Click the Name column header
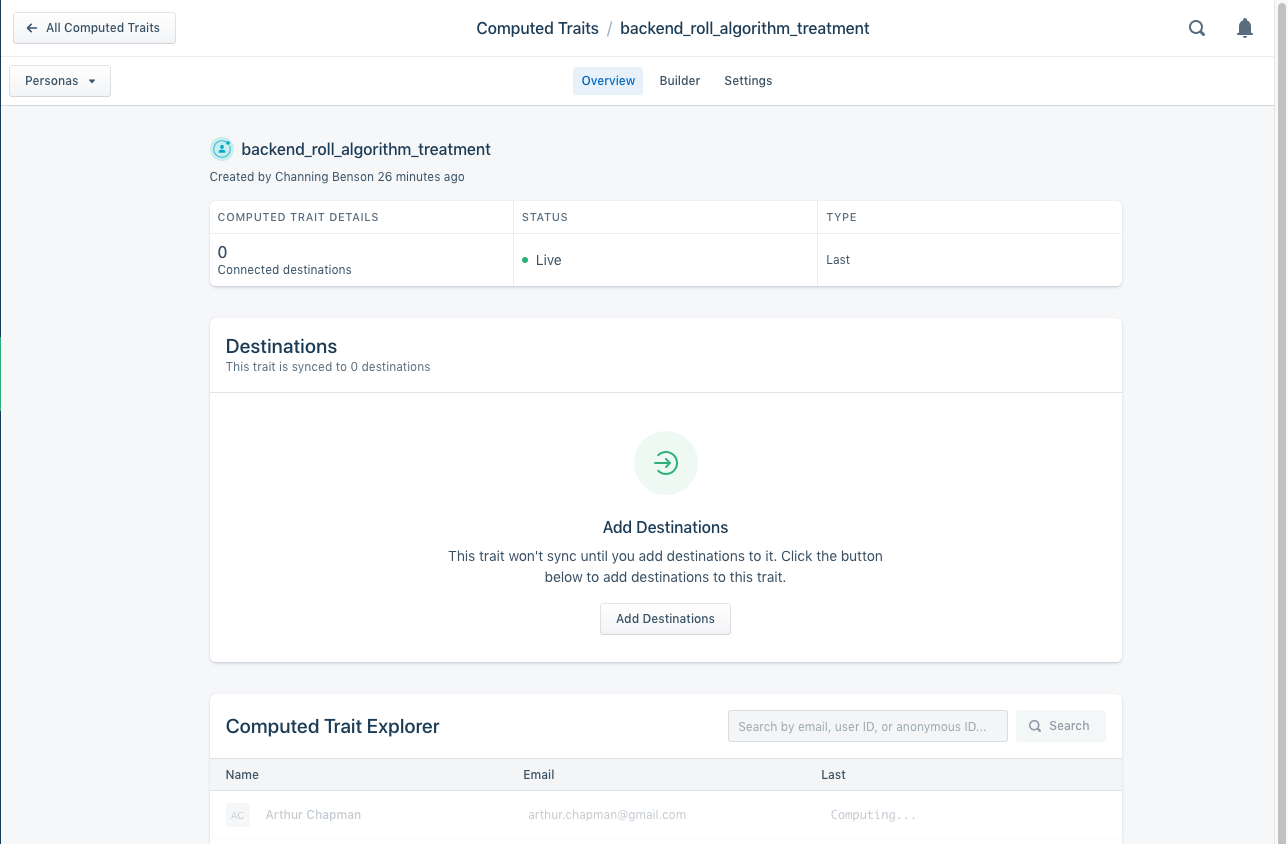The image size is (1288, 844). click(x=242, y=775)
